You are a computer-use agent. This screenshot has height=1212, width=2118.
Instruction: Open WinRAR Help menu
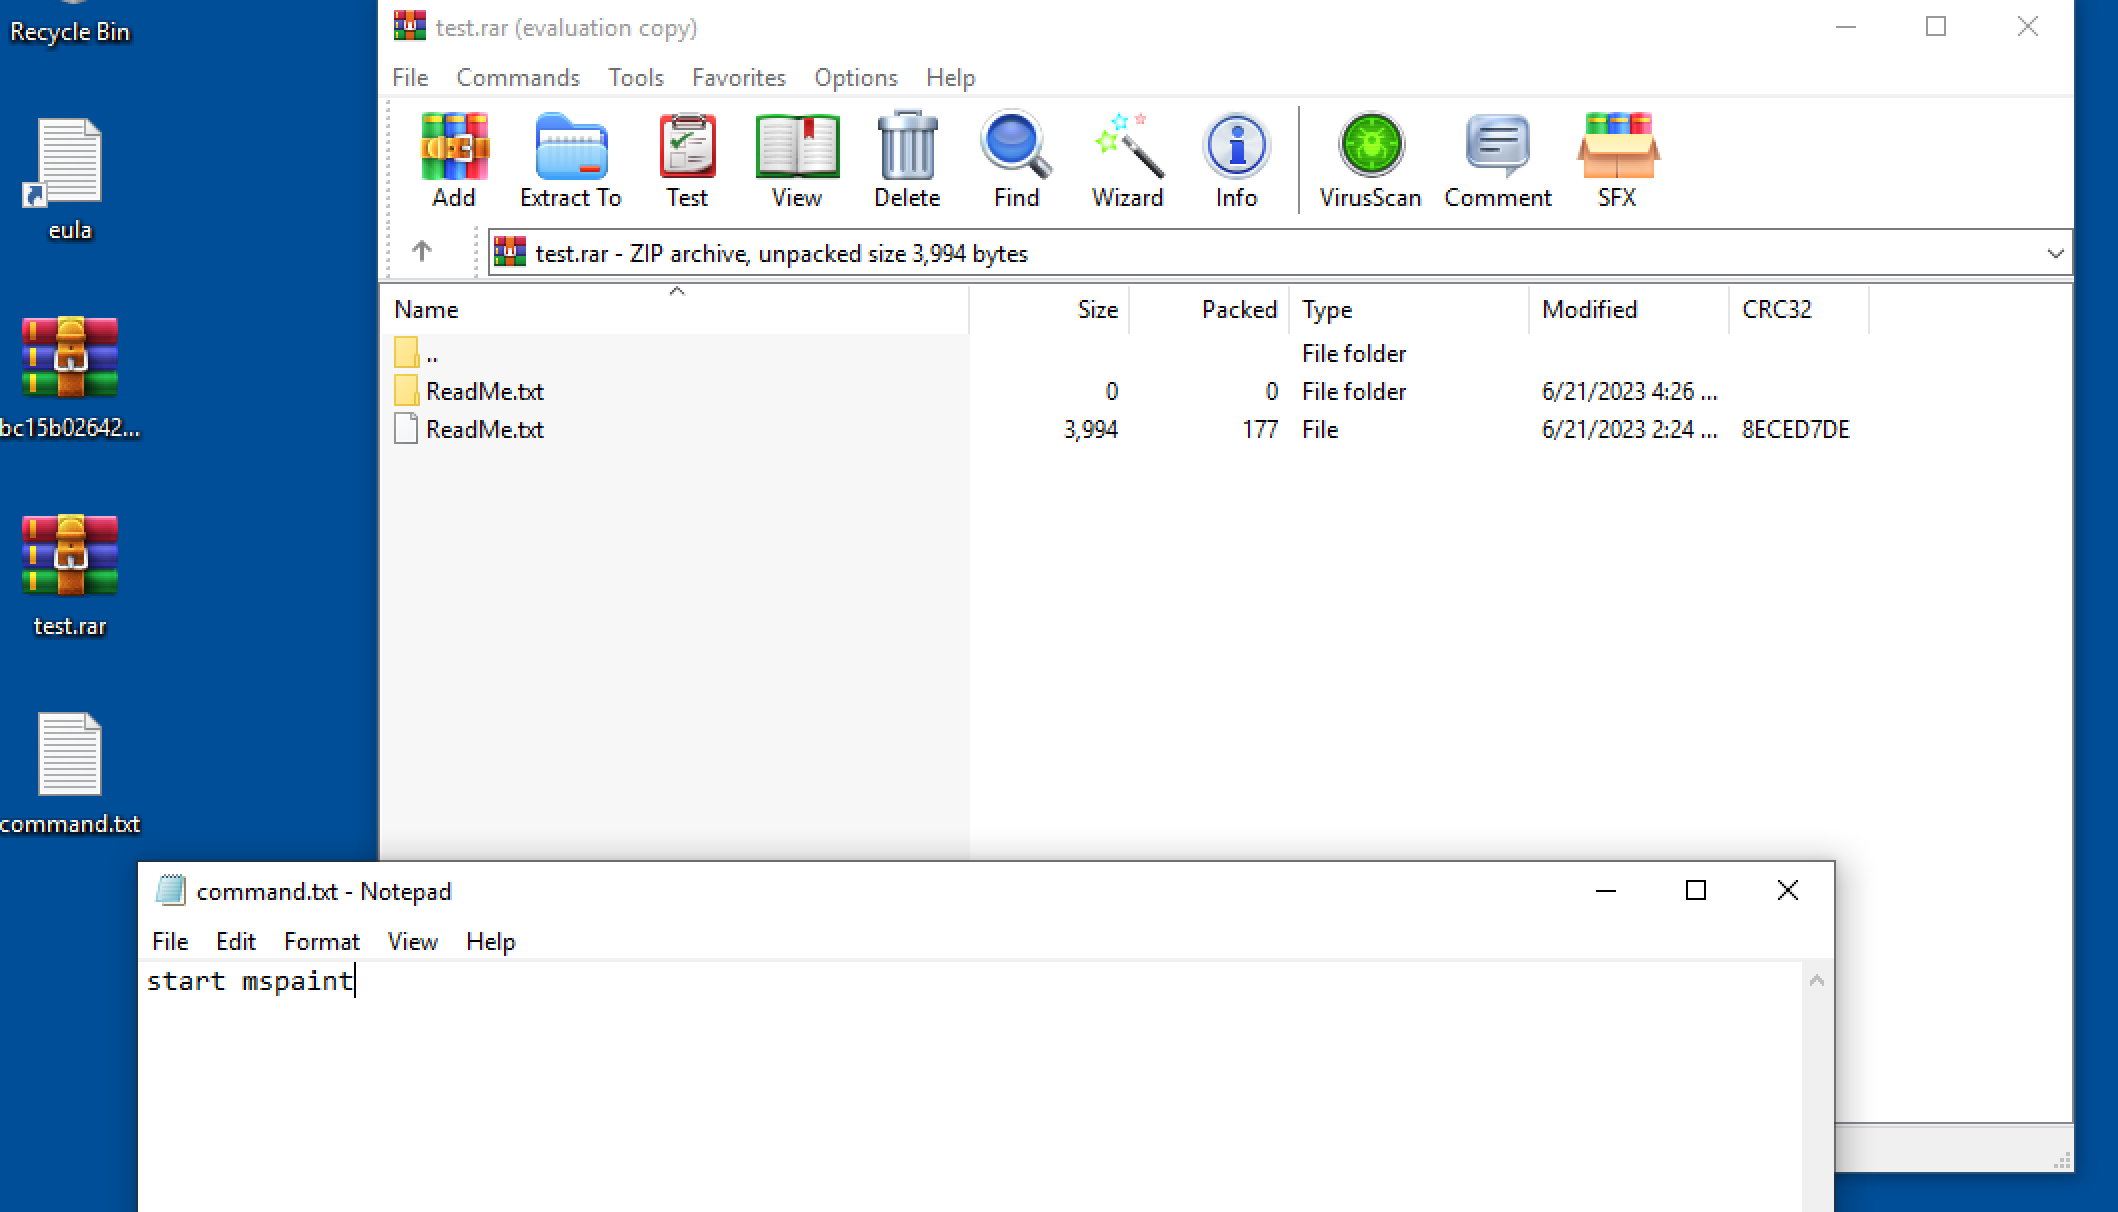coord(950,77)
